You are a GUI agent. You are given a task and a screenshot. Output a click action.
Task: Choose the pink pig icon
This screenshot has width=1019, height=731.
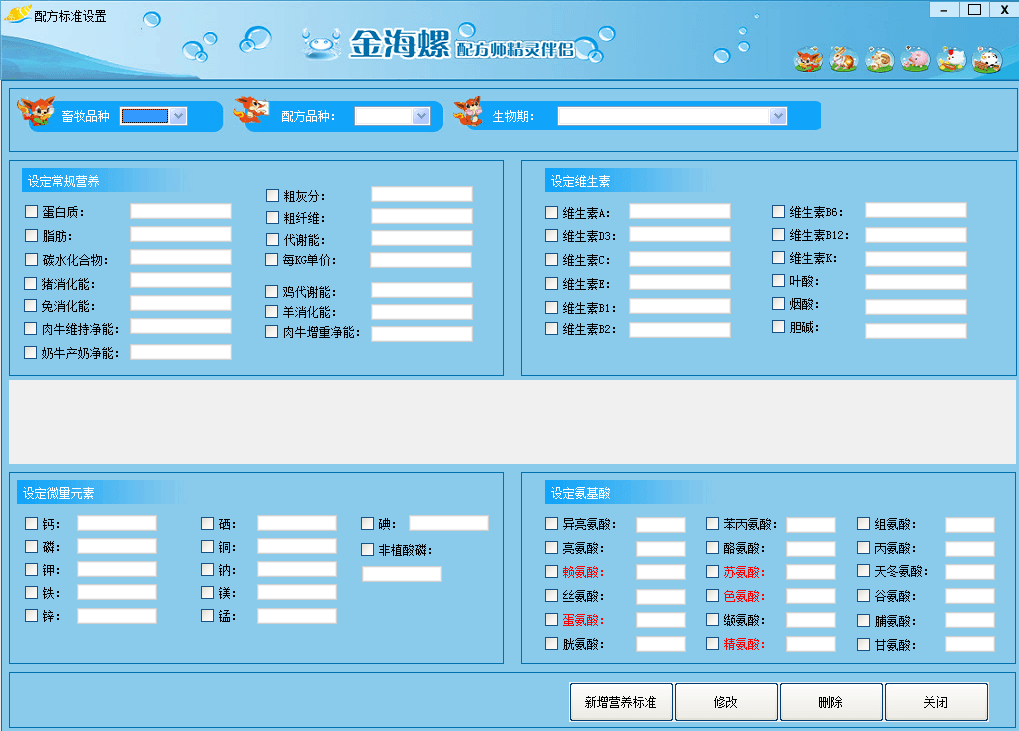coord(915,60)
